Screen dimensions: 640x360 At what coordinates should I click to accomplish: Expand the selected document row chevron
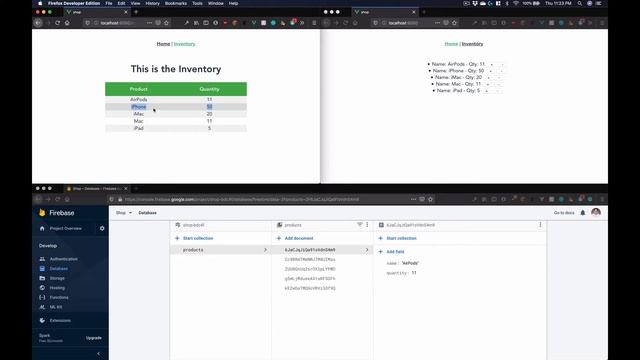(x=367, y=249)
